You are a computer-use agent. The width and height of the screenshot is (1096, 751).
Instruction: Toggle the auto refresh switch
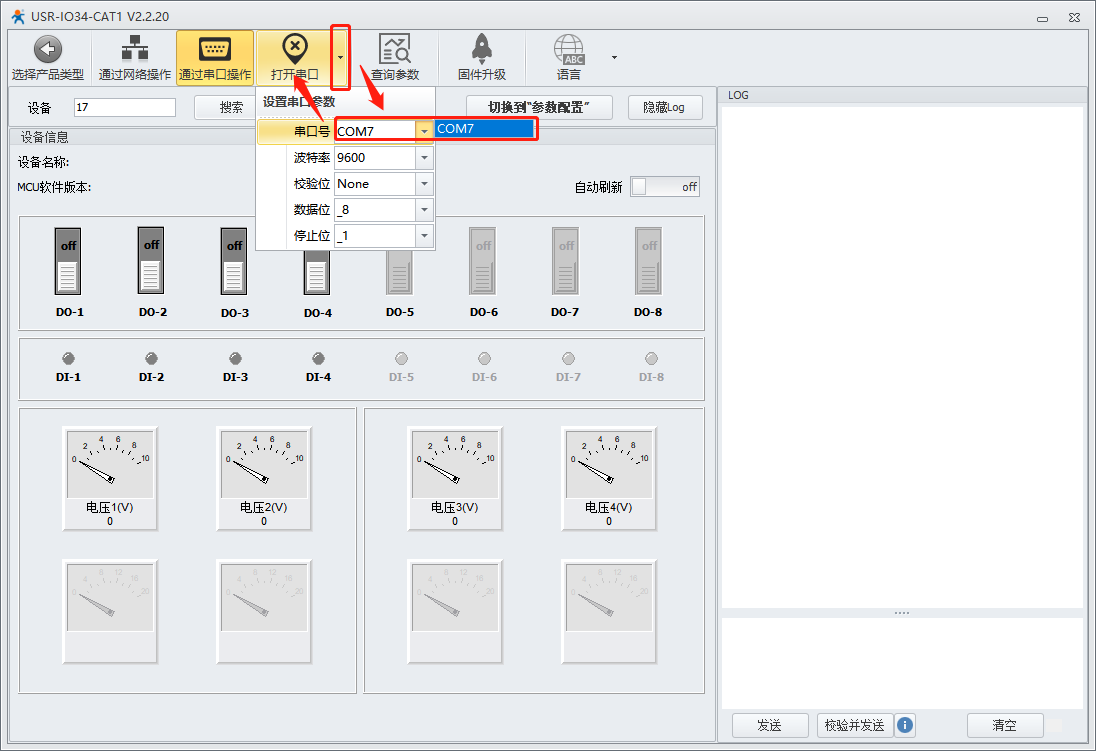pyautogui.click(x=664, y=187)
